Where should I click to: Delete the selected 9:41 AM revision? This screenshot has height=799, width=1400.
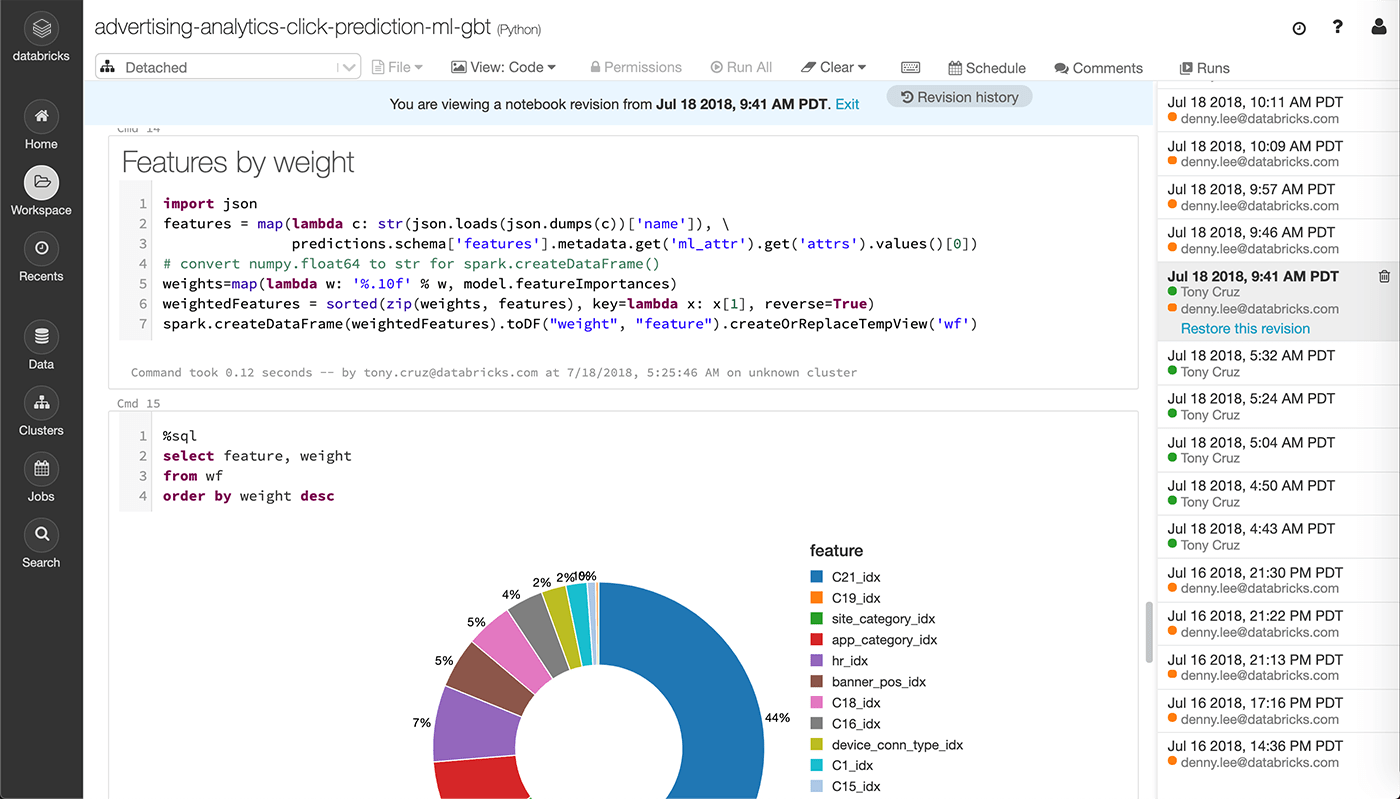1384,277
